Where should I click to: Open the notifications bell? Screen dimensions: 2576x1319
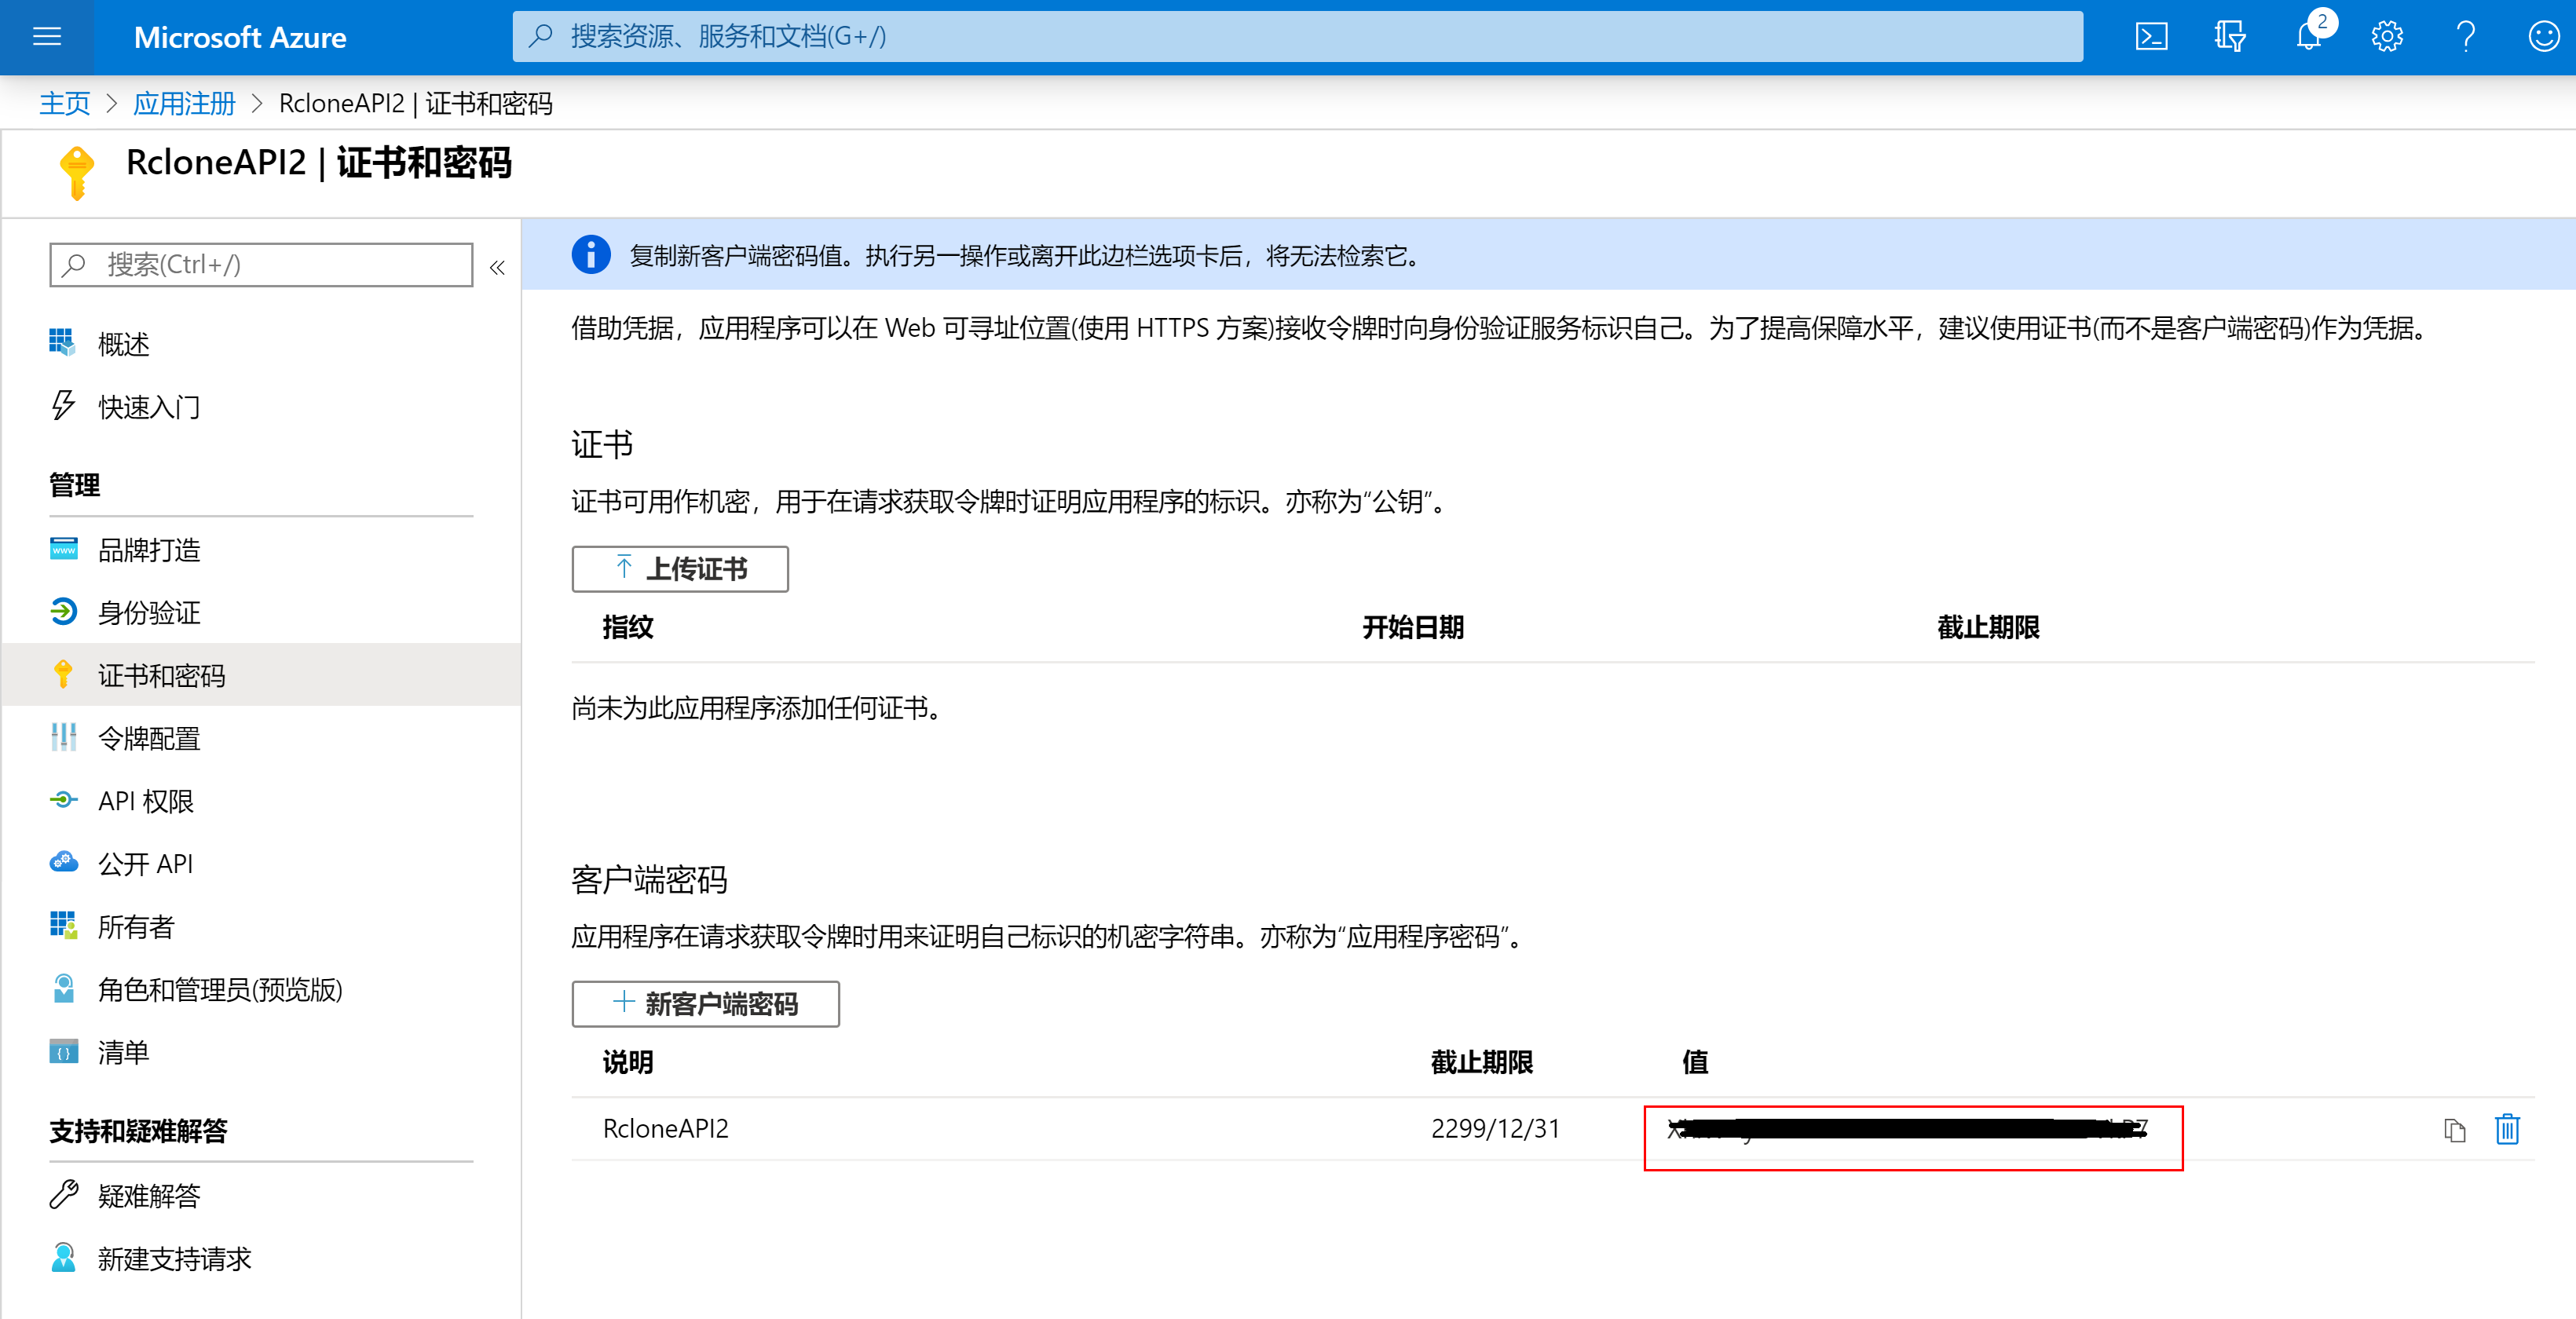2308,37
